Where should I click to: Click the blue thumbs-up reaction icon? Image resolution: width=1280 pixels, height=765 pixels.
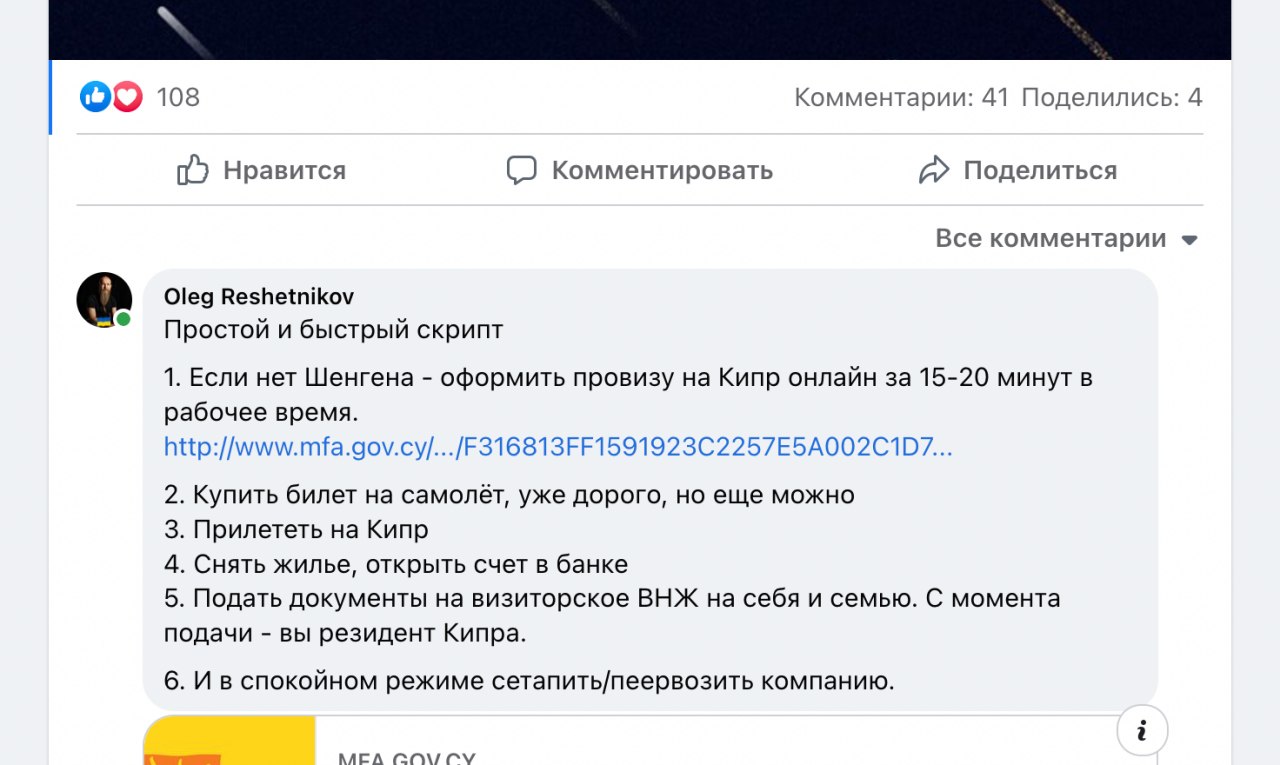[x=95, y=97]
